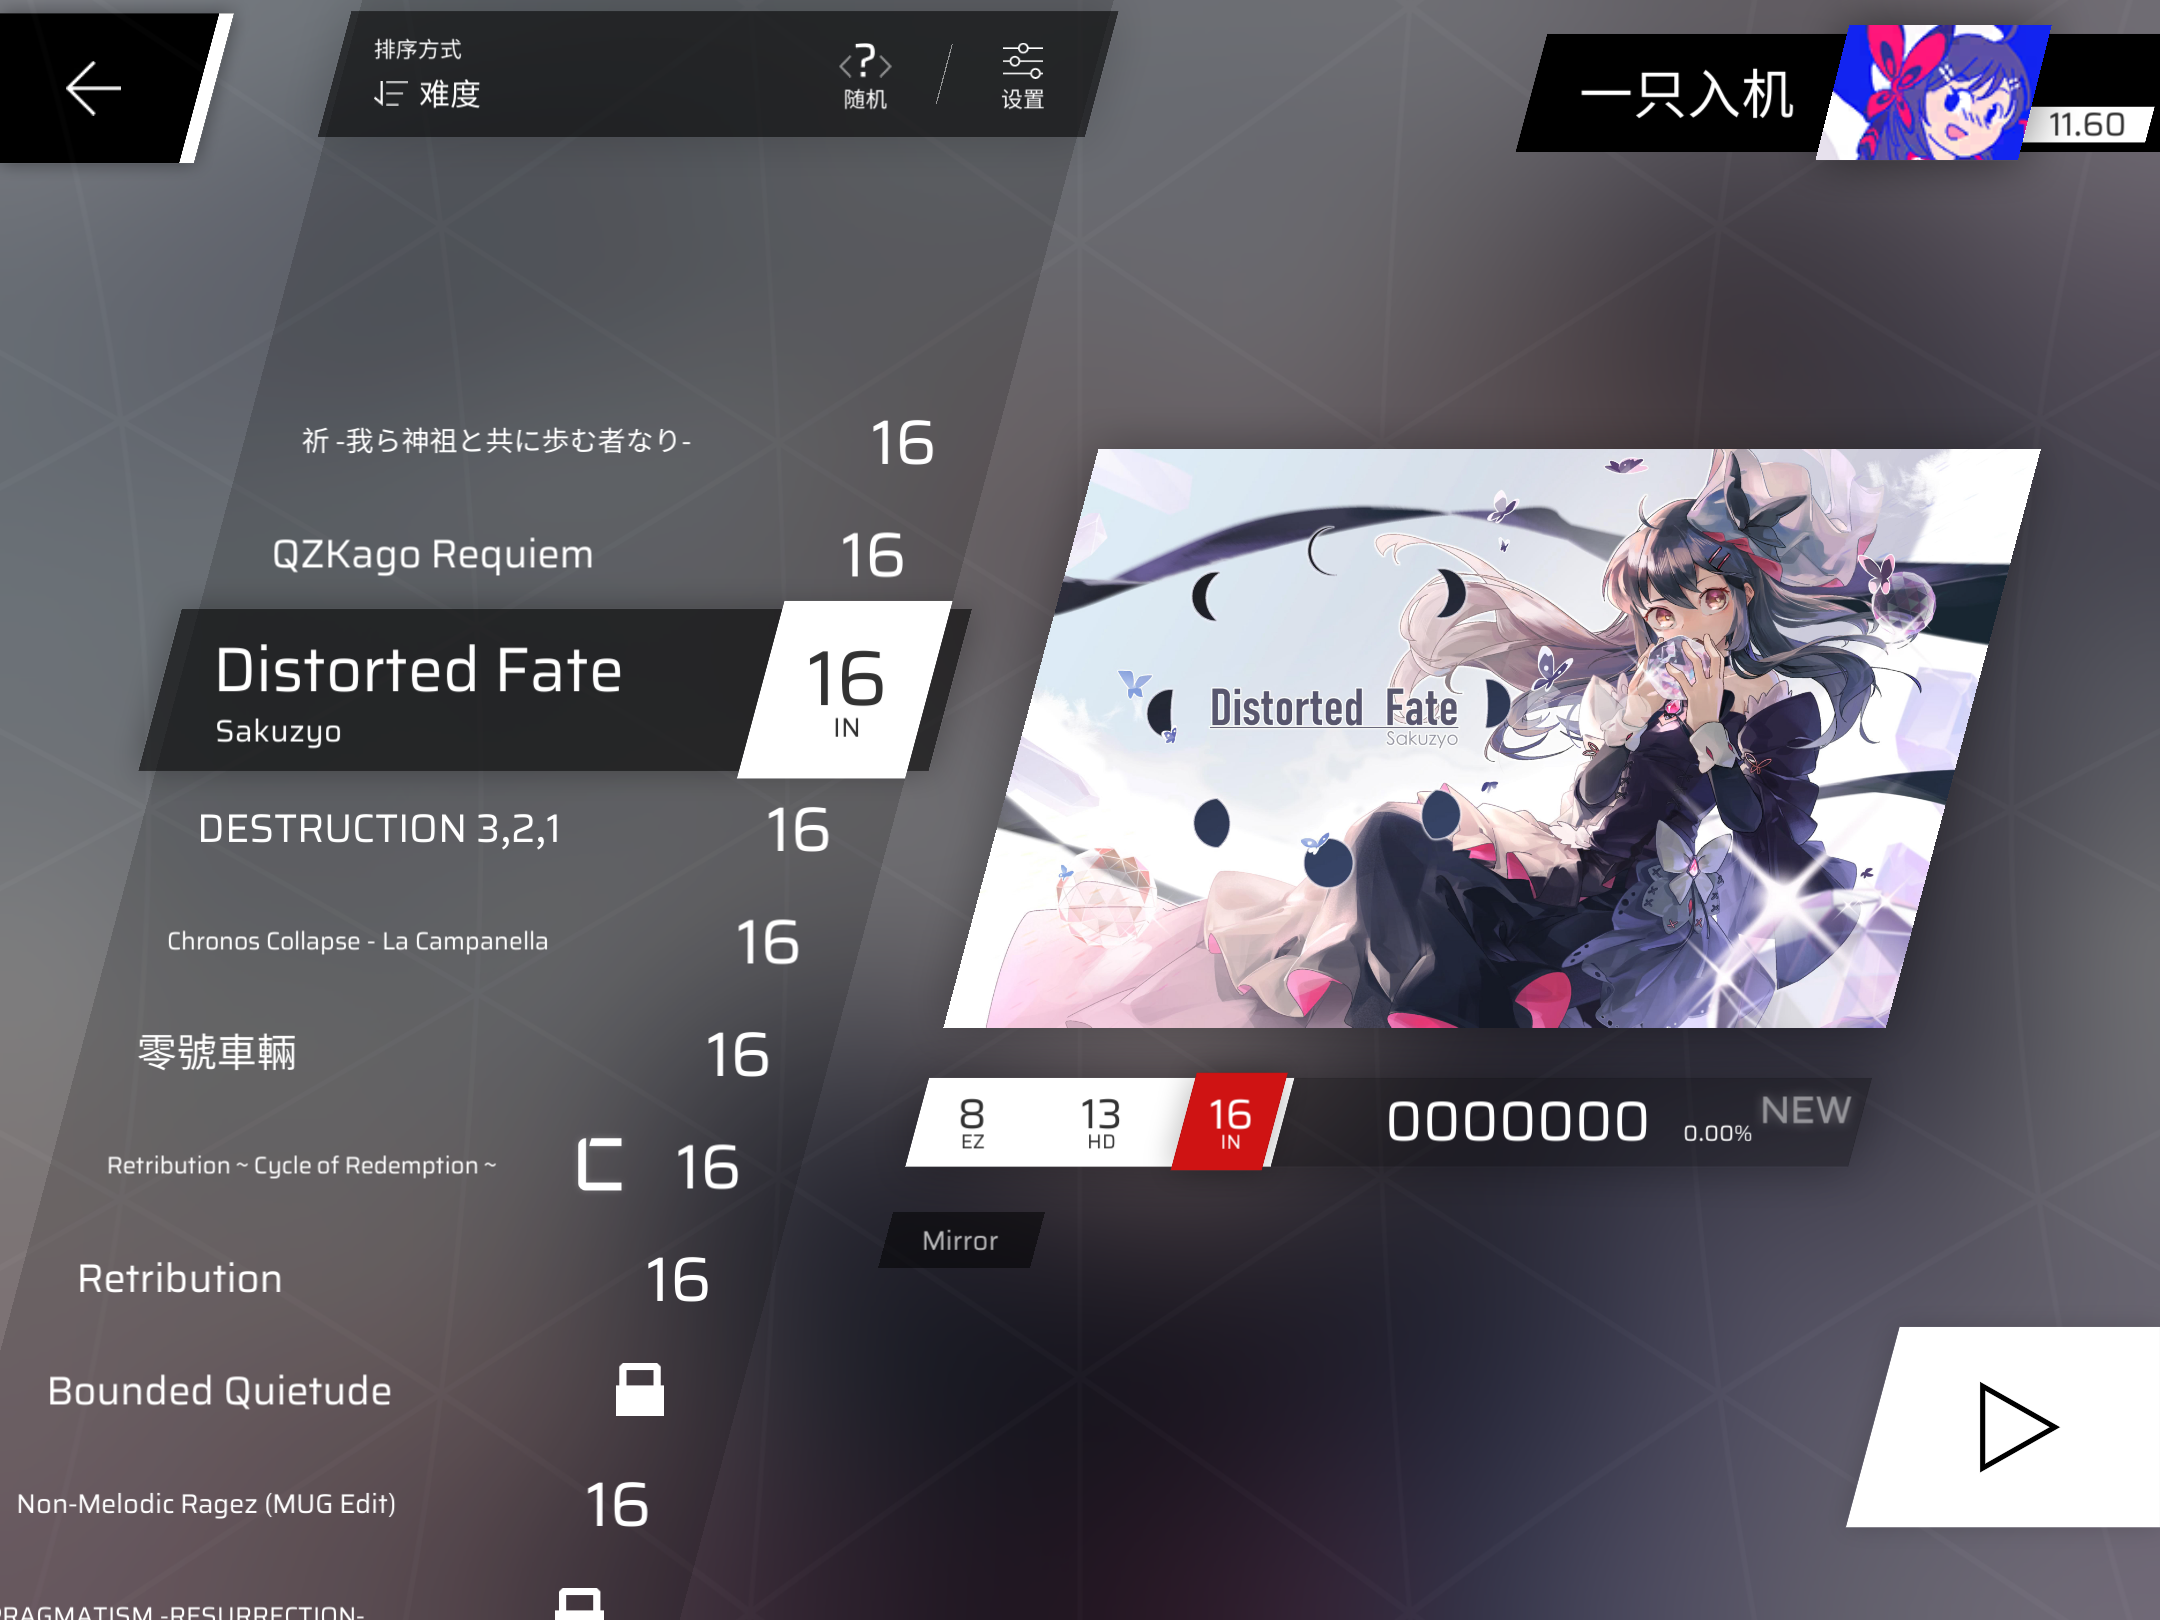Tap the lock icon beside Bounded Quietude
Screen dimensions: 2160x1620
tap(640, 1390)
